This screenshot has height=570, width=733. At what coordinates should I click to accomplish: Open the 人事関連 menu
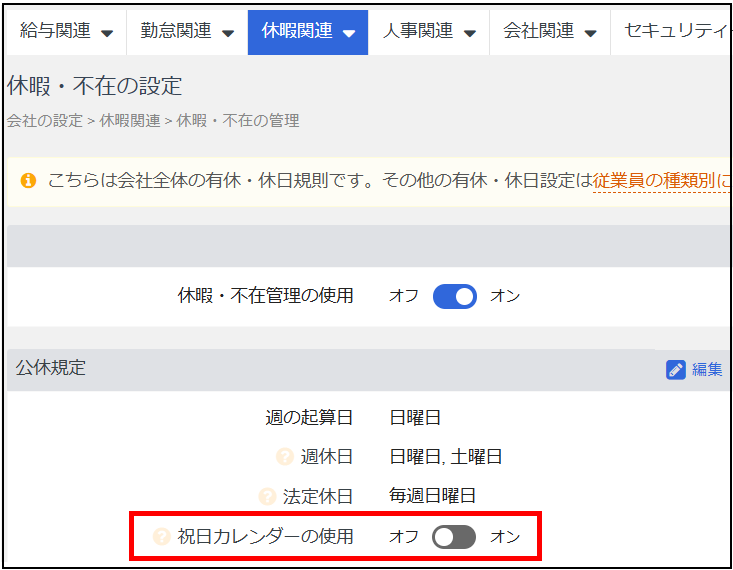pyautogui.click(x=428, y=32)
